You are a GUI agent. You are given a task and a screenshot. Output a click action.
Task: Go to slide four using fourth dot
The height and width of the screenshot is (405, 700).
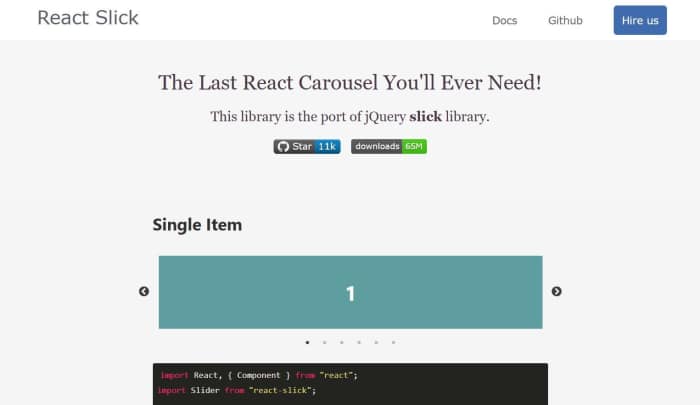click(x=359, y=342)
